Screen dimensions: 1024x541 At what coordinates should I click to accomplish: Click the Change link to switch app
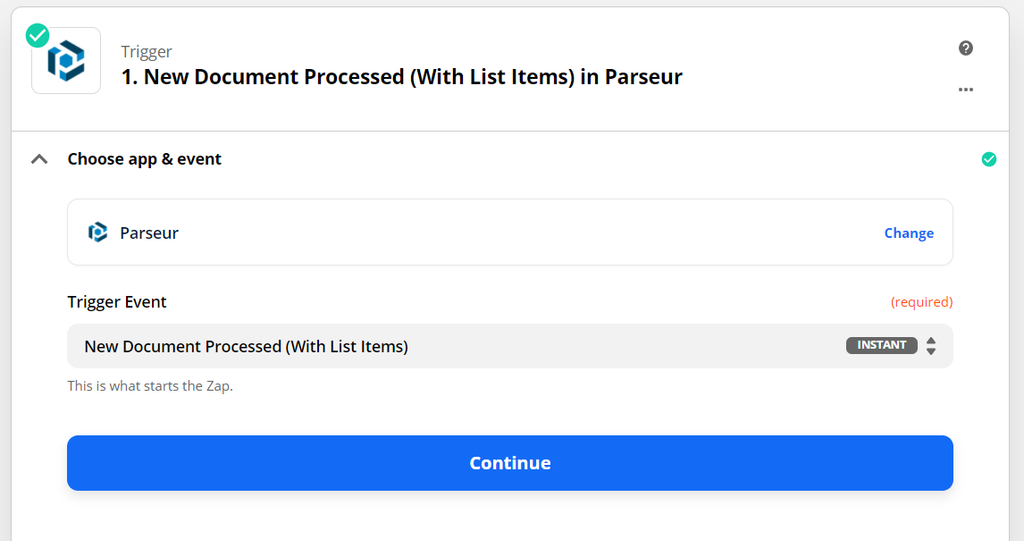pyautogui.click(x=908, y=233)
